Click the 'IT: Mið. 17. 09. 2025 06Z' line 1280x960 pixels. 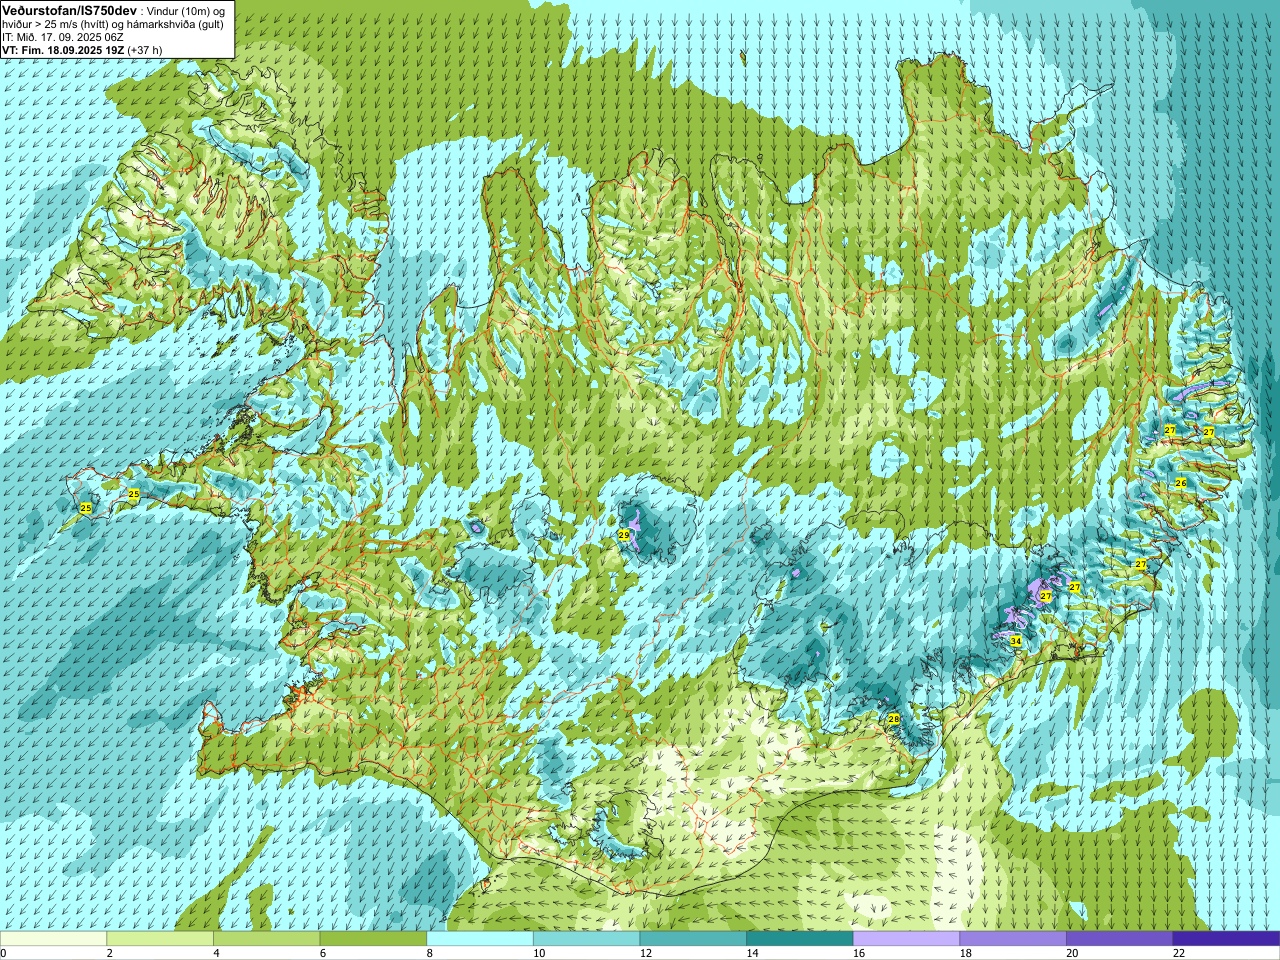coord(63,37)
